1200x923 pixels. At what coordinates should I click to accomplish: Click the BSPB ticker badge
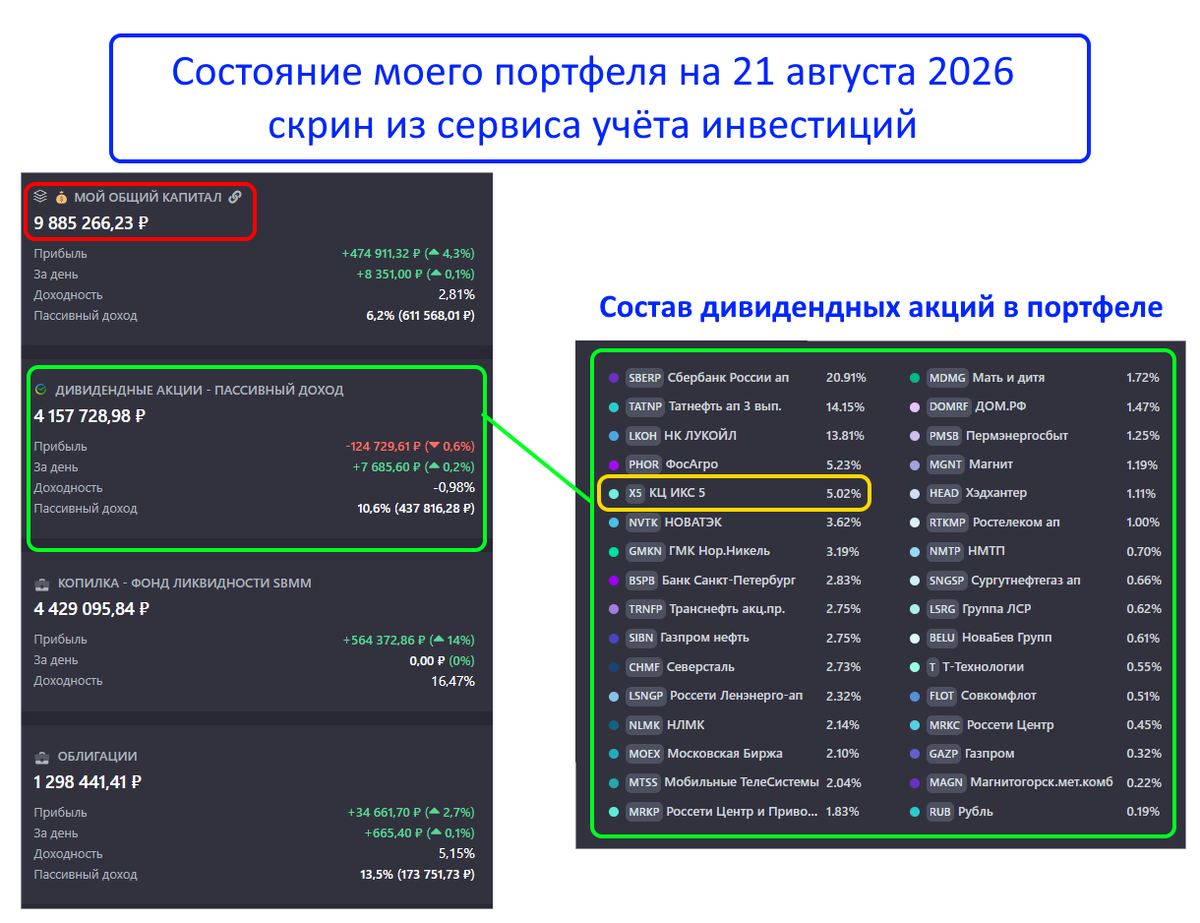(642, 581)
